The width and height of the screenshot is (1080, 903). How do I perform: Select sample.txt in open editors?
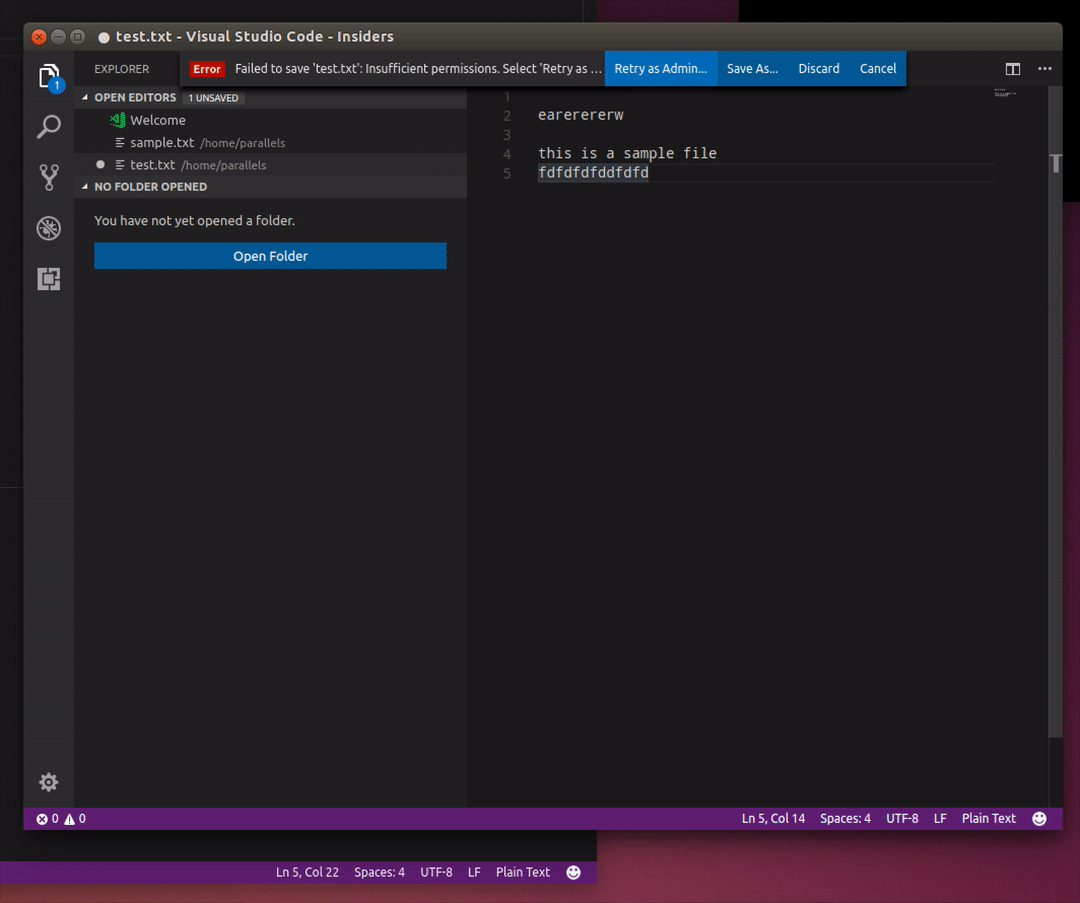(x=271, y=143)
